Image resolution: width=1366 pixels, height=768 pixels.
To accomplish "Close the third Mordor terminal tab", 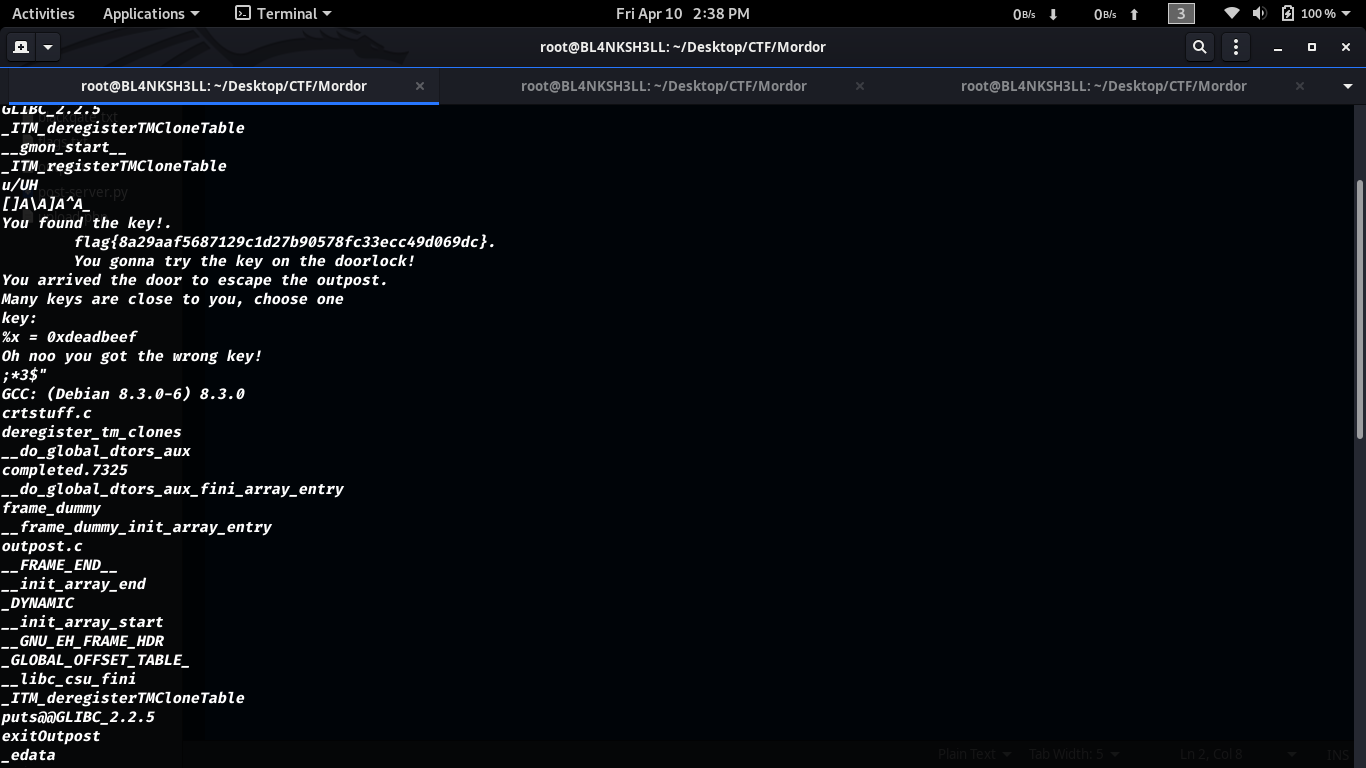I will tap(1300, 86).
